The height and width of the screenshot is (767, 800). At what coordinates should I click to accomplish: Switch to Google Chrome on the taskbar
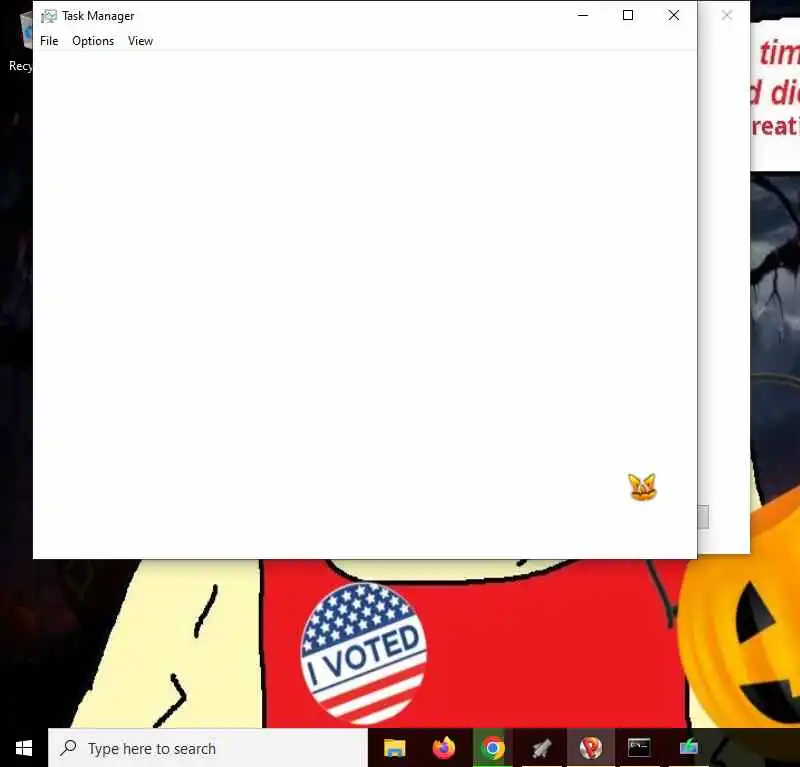[x=492, y=748]
